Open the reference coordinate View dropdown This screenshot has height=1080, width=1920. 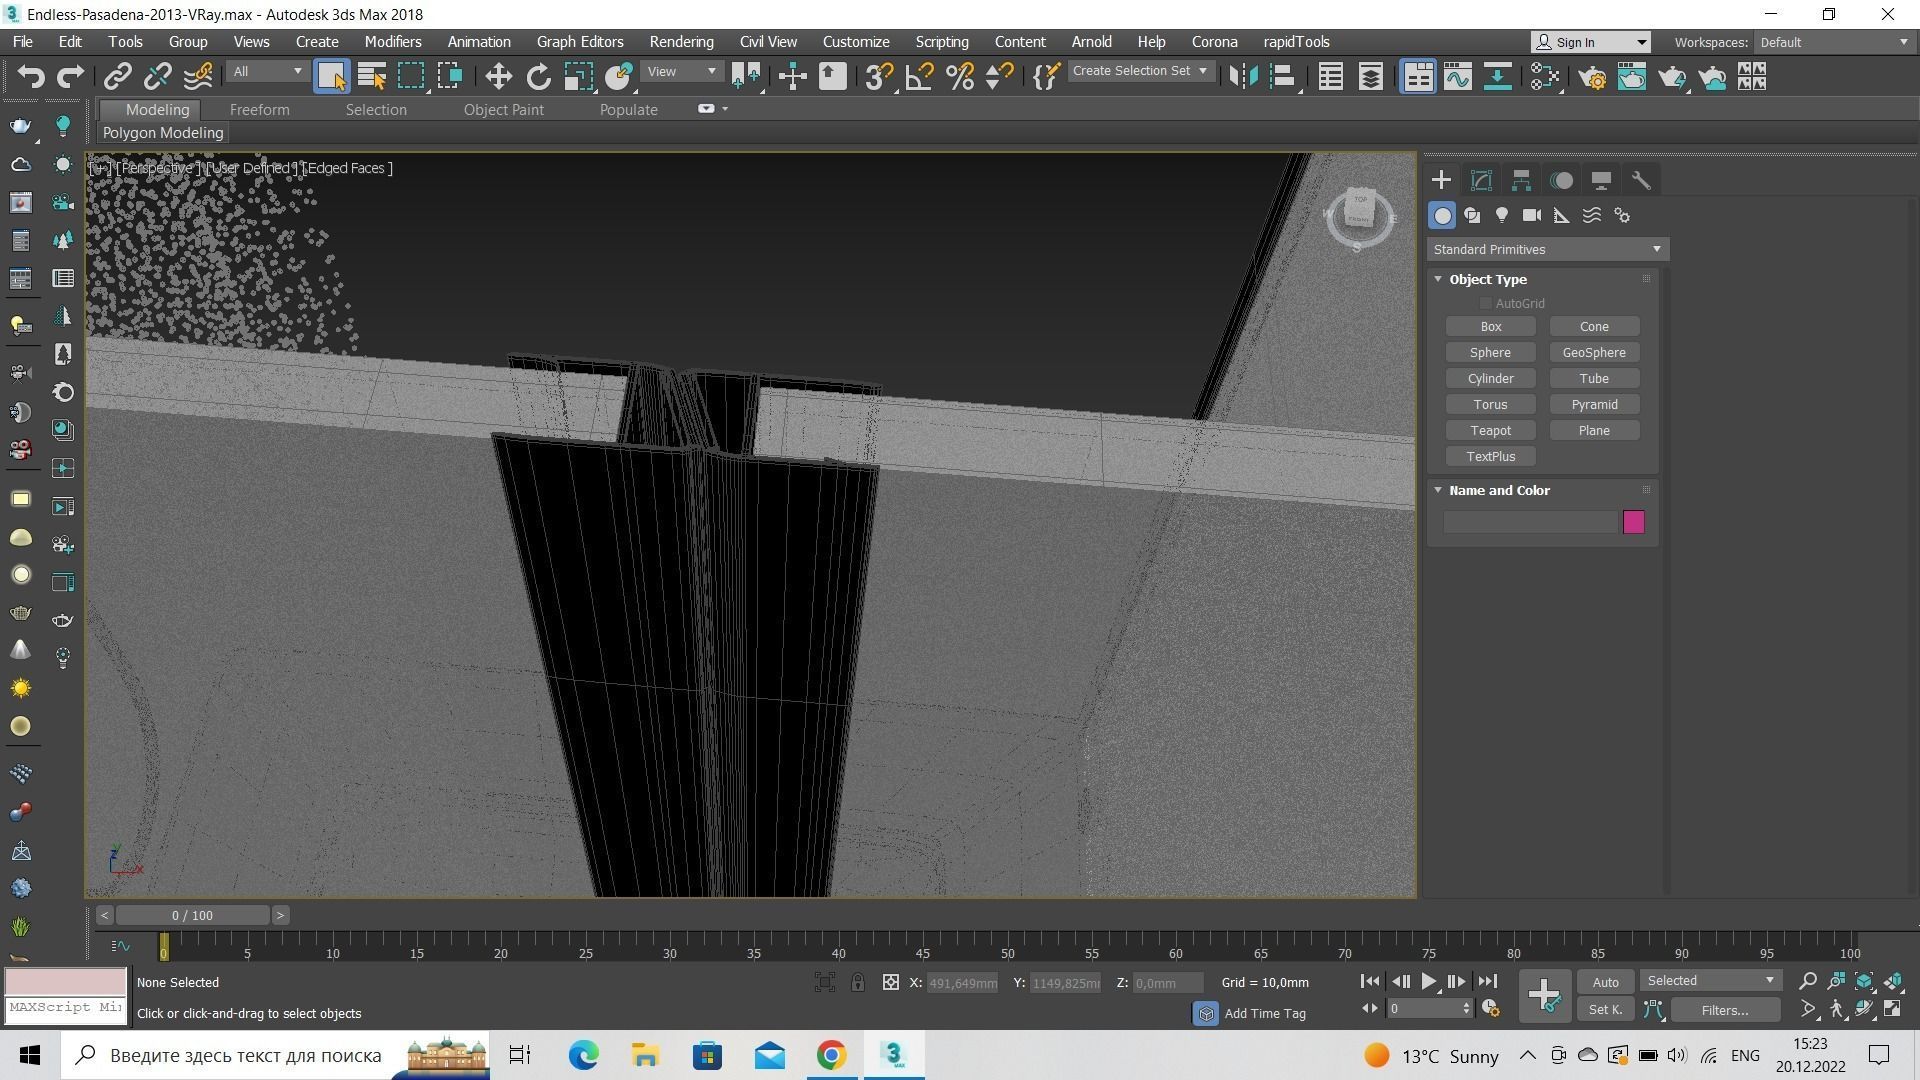[x=682, y=71]
